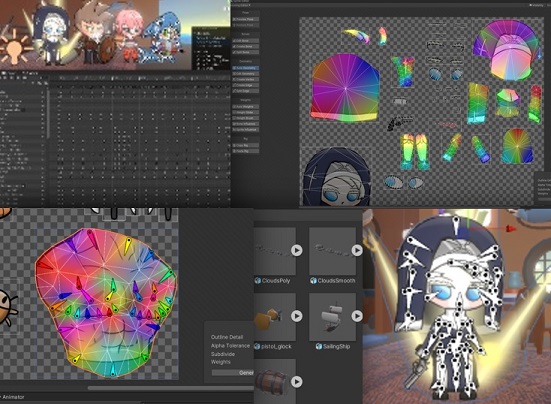Click the prefab cube icon beside pistol_glock
Screen dimensions: 551x404
point(258,346)
